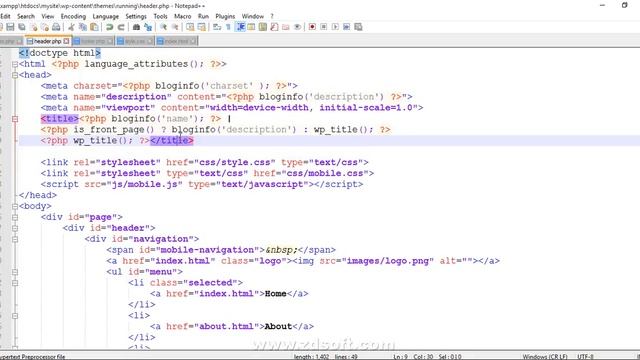Click the "UTF-8" encoding status field
Viewport: 640px width, 360px height.
coord(586,357)
